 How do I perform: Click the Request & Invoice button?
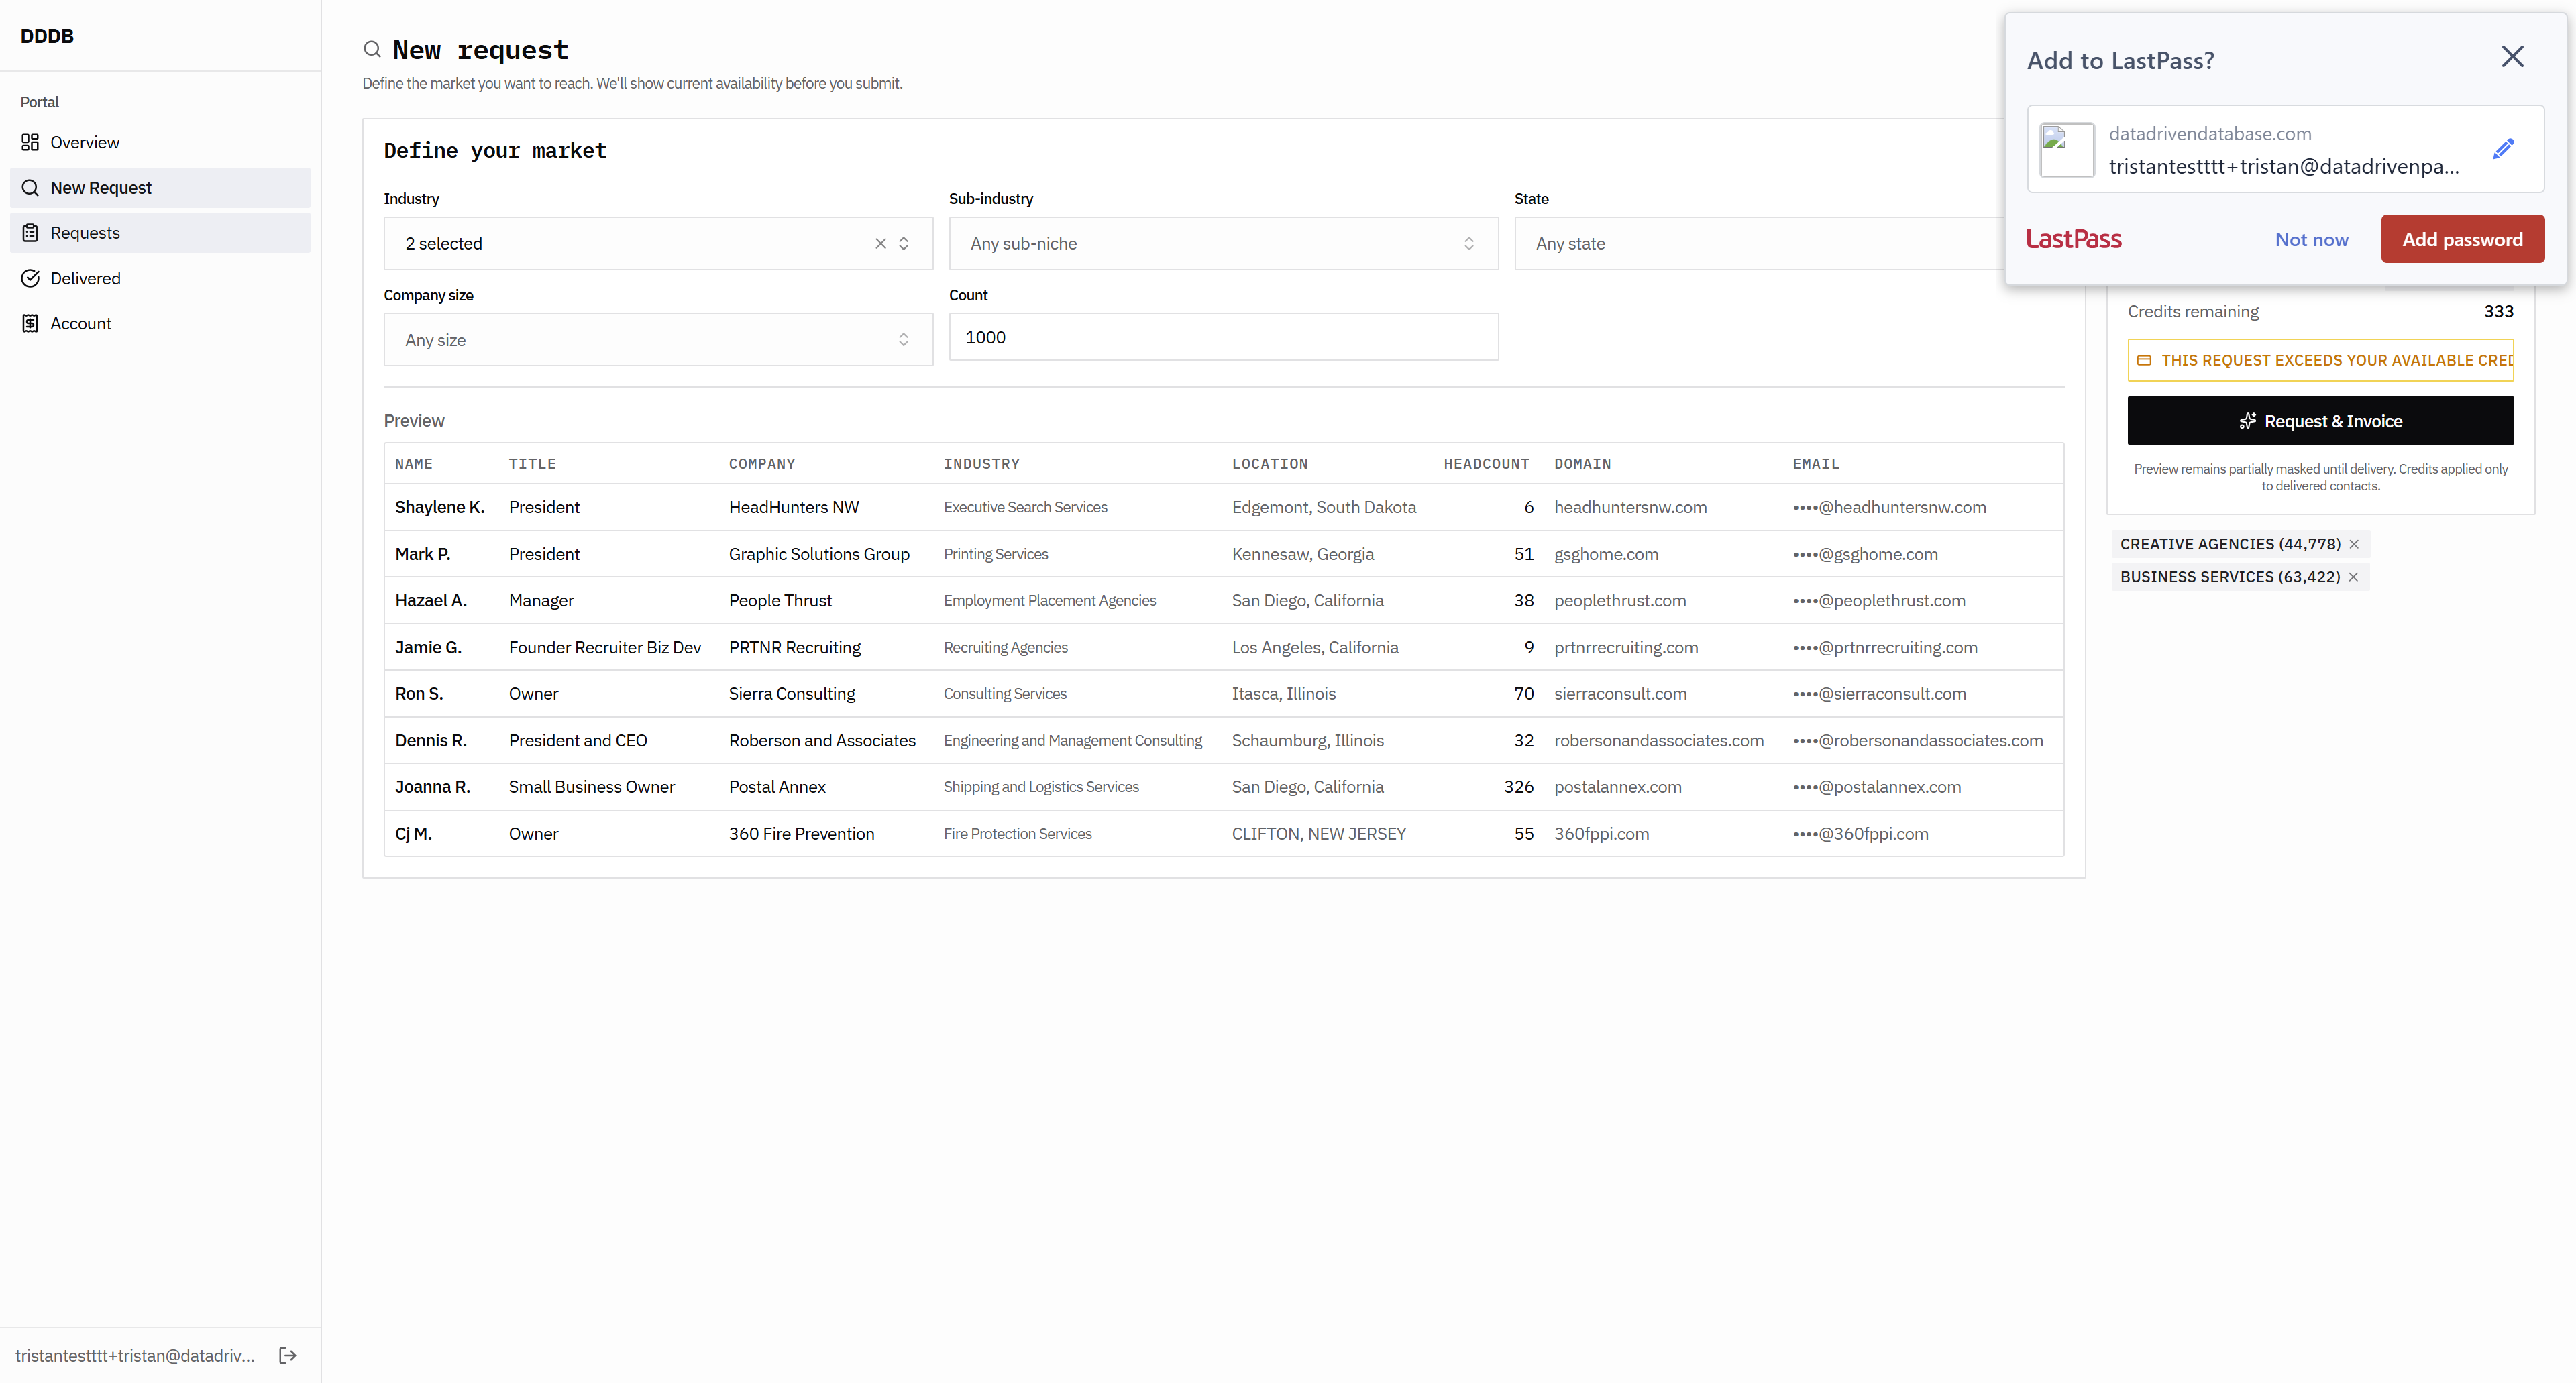[2320, 421]
